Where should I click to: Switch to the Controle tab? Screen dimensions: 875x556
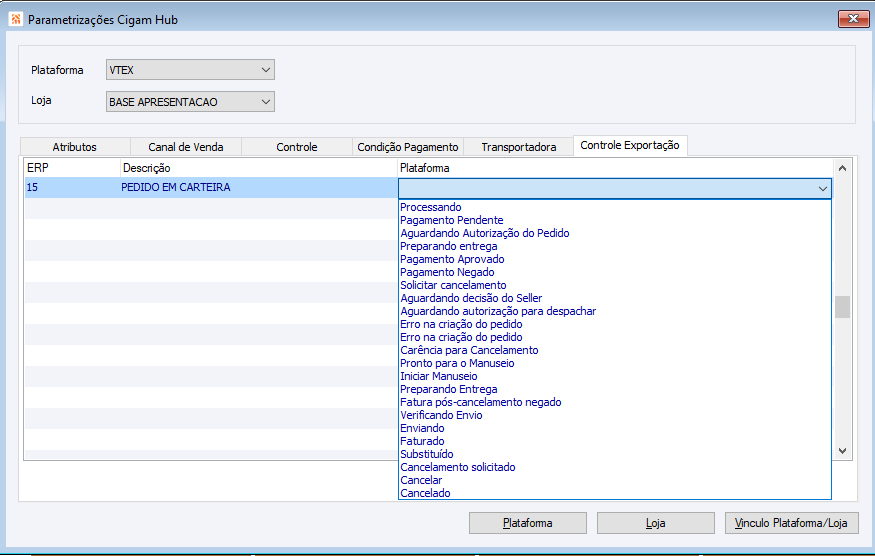coord(297,147)
